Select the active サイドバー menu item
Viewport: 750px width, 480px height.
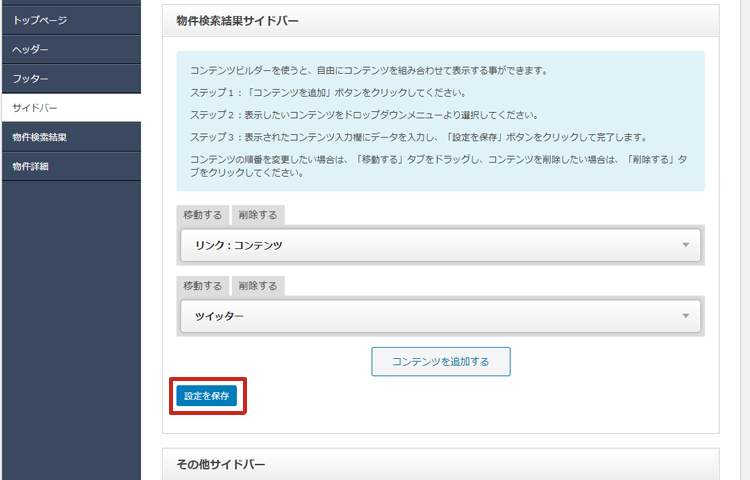[x=36, y=107]
